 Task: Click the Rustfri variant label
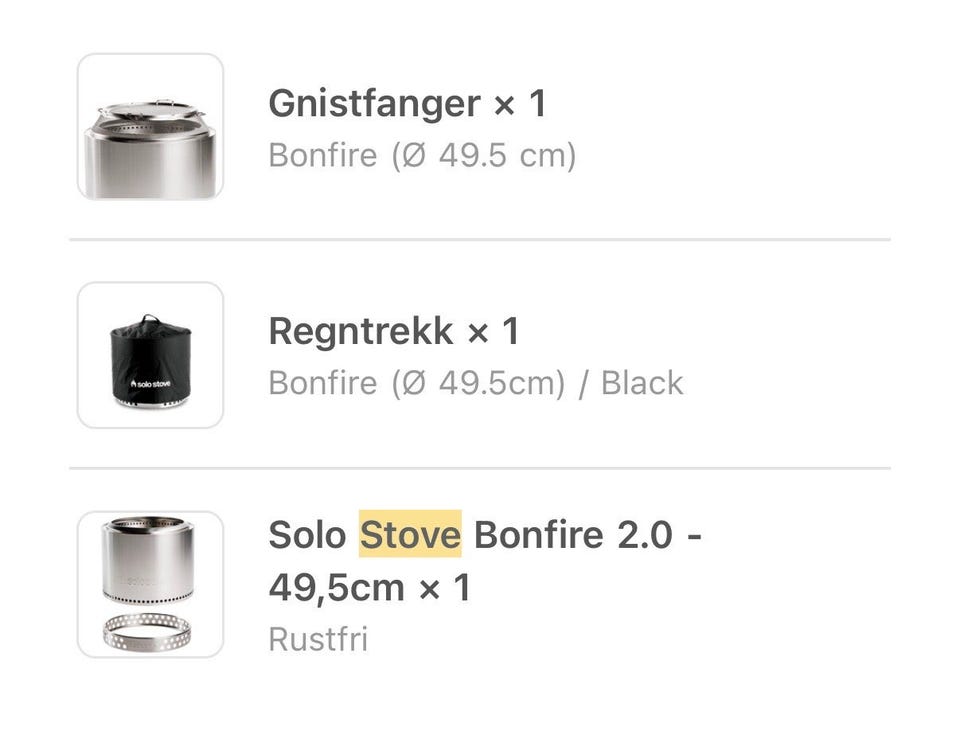tap(318, 640)
